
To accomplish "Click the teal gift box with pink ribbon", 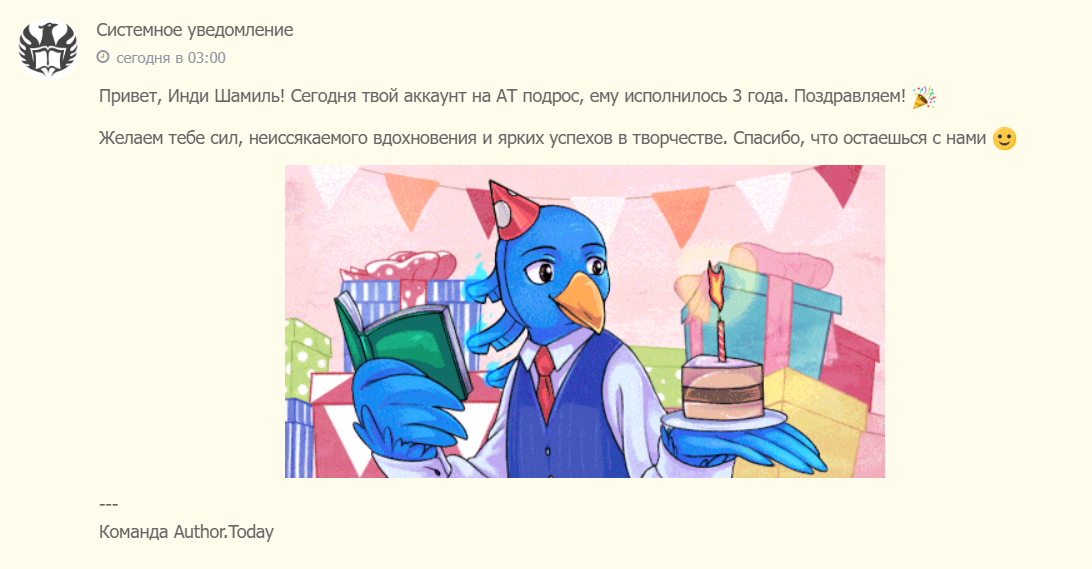I will point(763,306).
